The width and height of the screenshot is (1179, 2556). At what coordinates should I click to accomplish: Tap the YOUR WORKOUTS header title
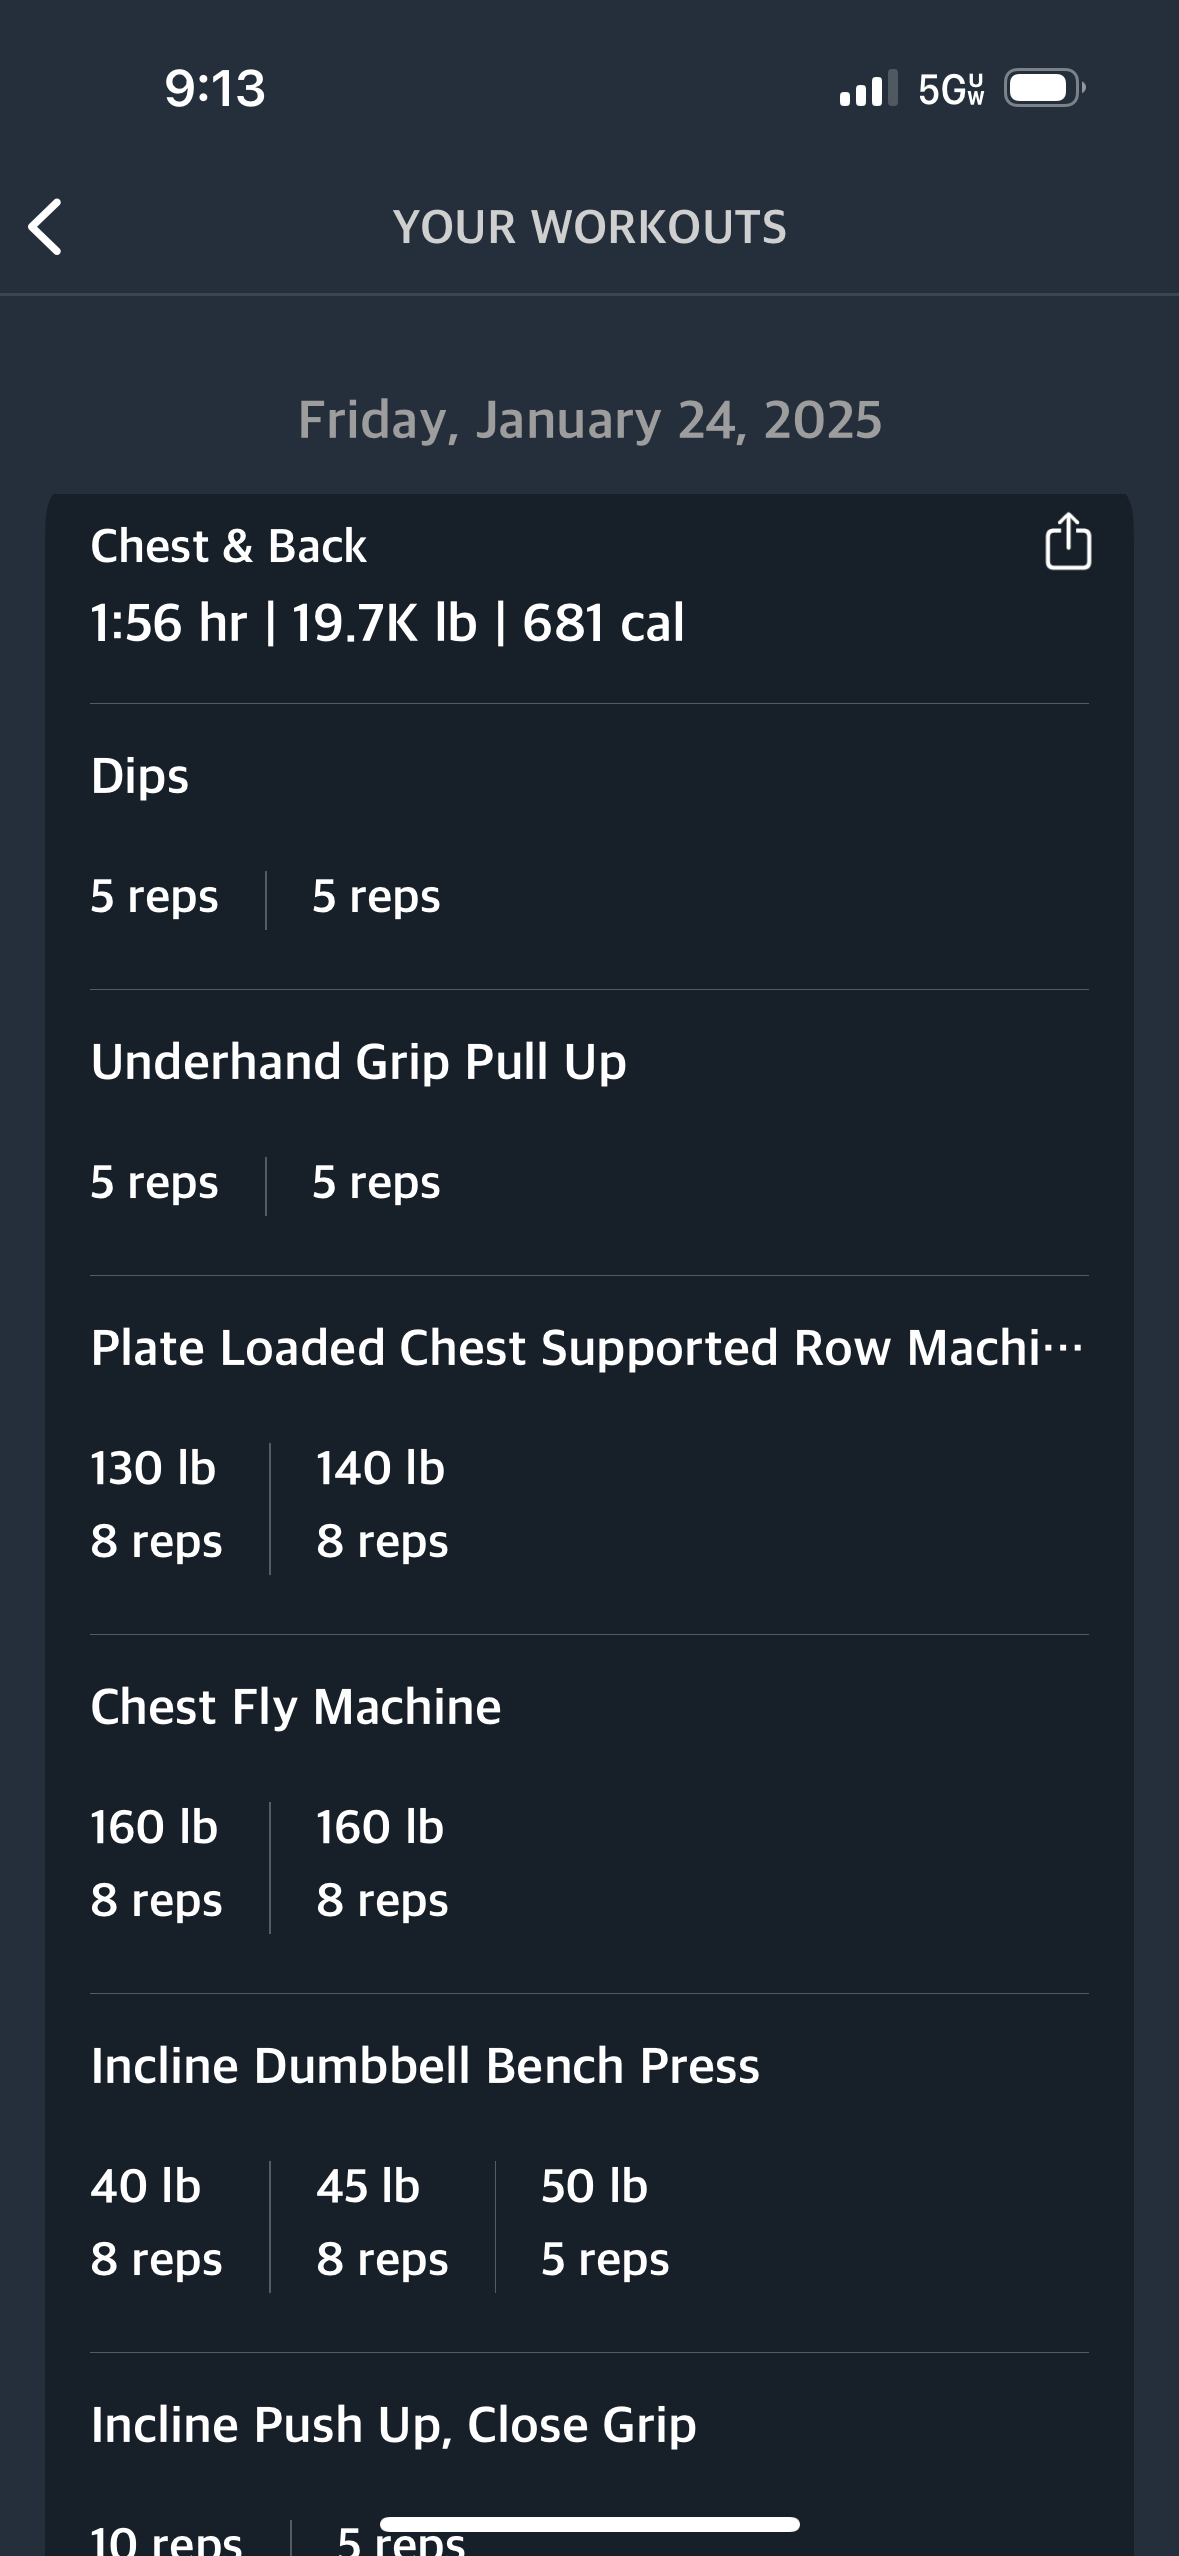(590, 227)
